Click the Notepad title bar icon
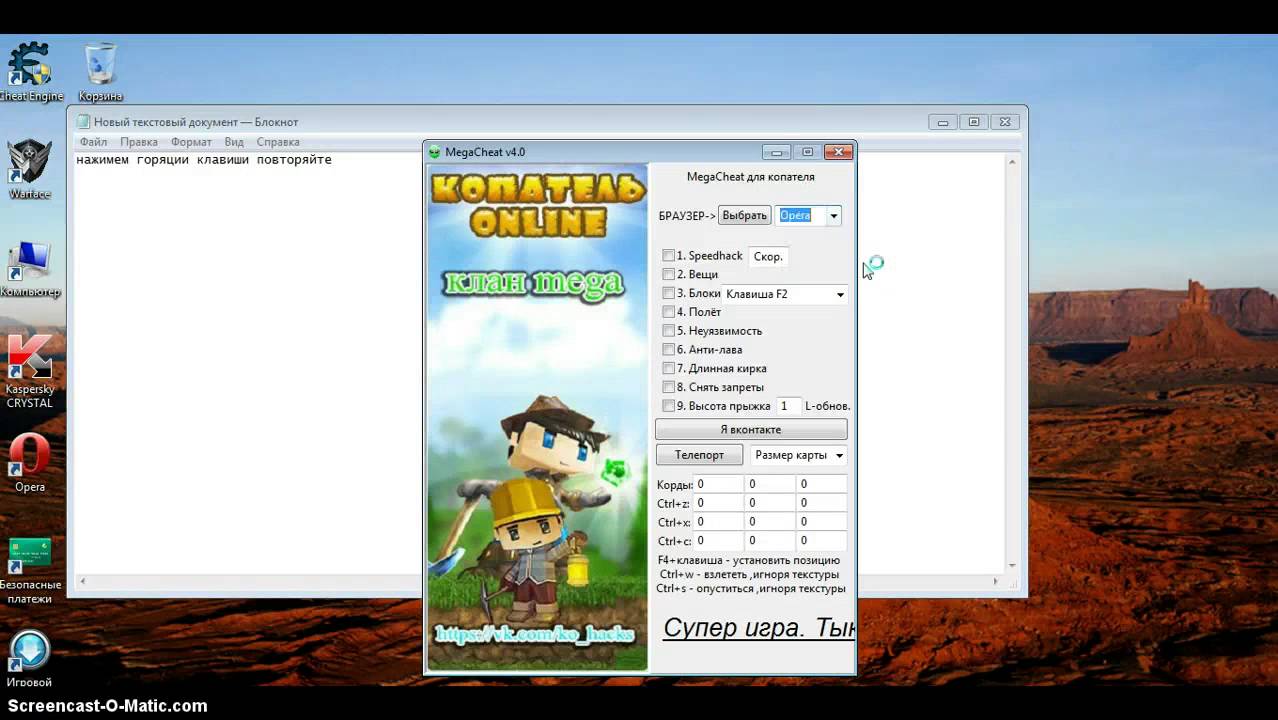Image resolution: width=1278 pixels, height=720 pixels. coord(83,122)
